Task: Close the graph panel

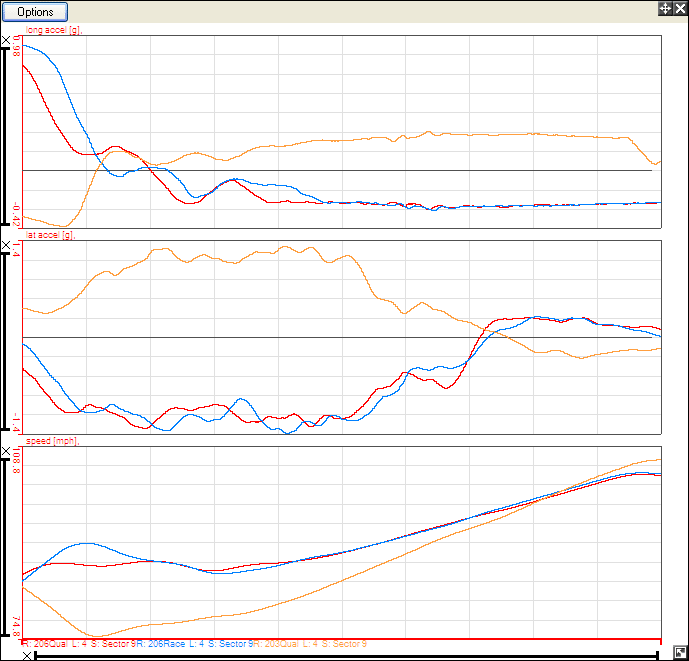Action: coord(679,8)
